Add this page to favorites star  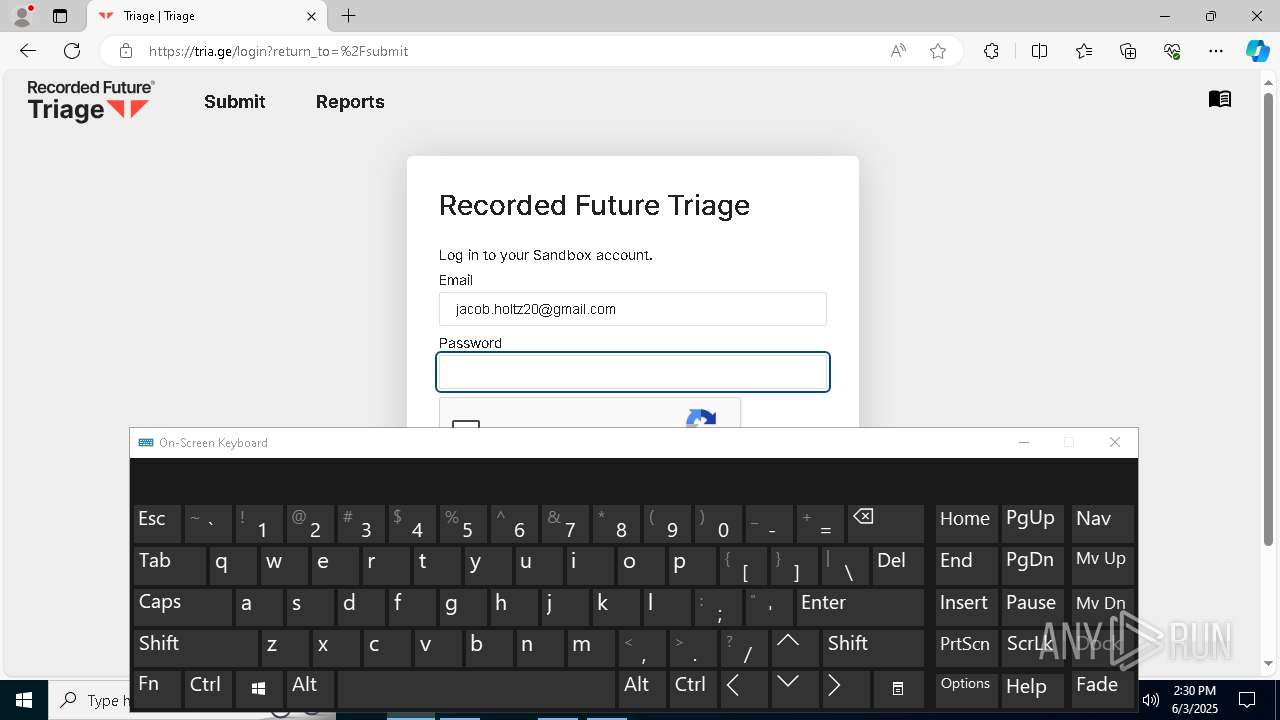pyautogui.click(x=938, y=51)
